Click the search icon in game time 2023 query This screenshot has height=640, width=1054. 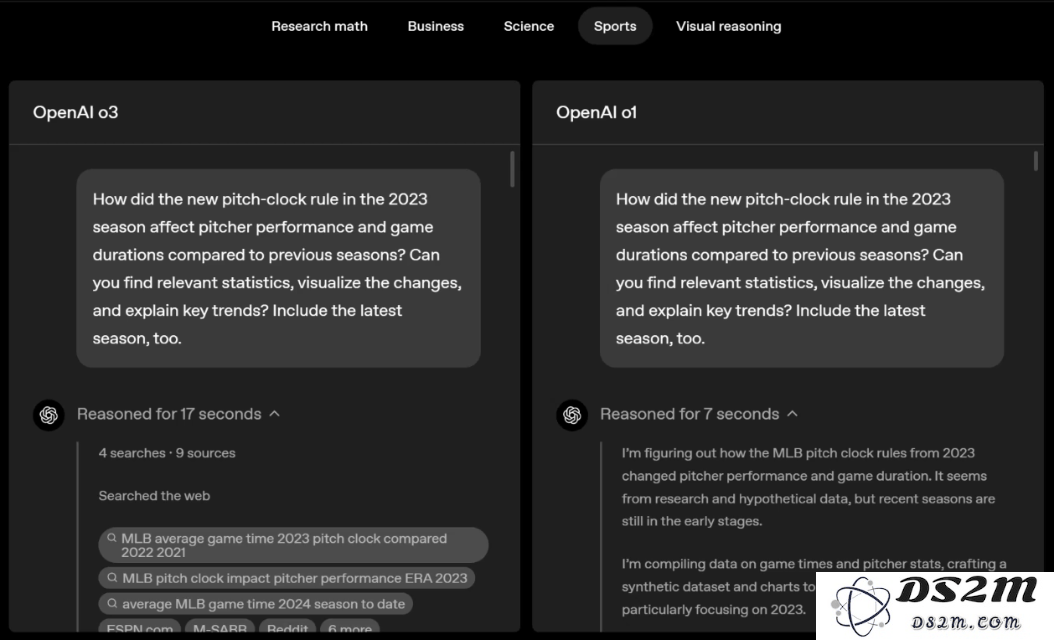point(112,538)
